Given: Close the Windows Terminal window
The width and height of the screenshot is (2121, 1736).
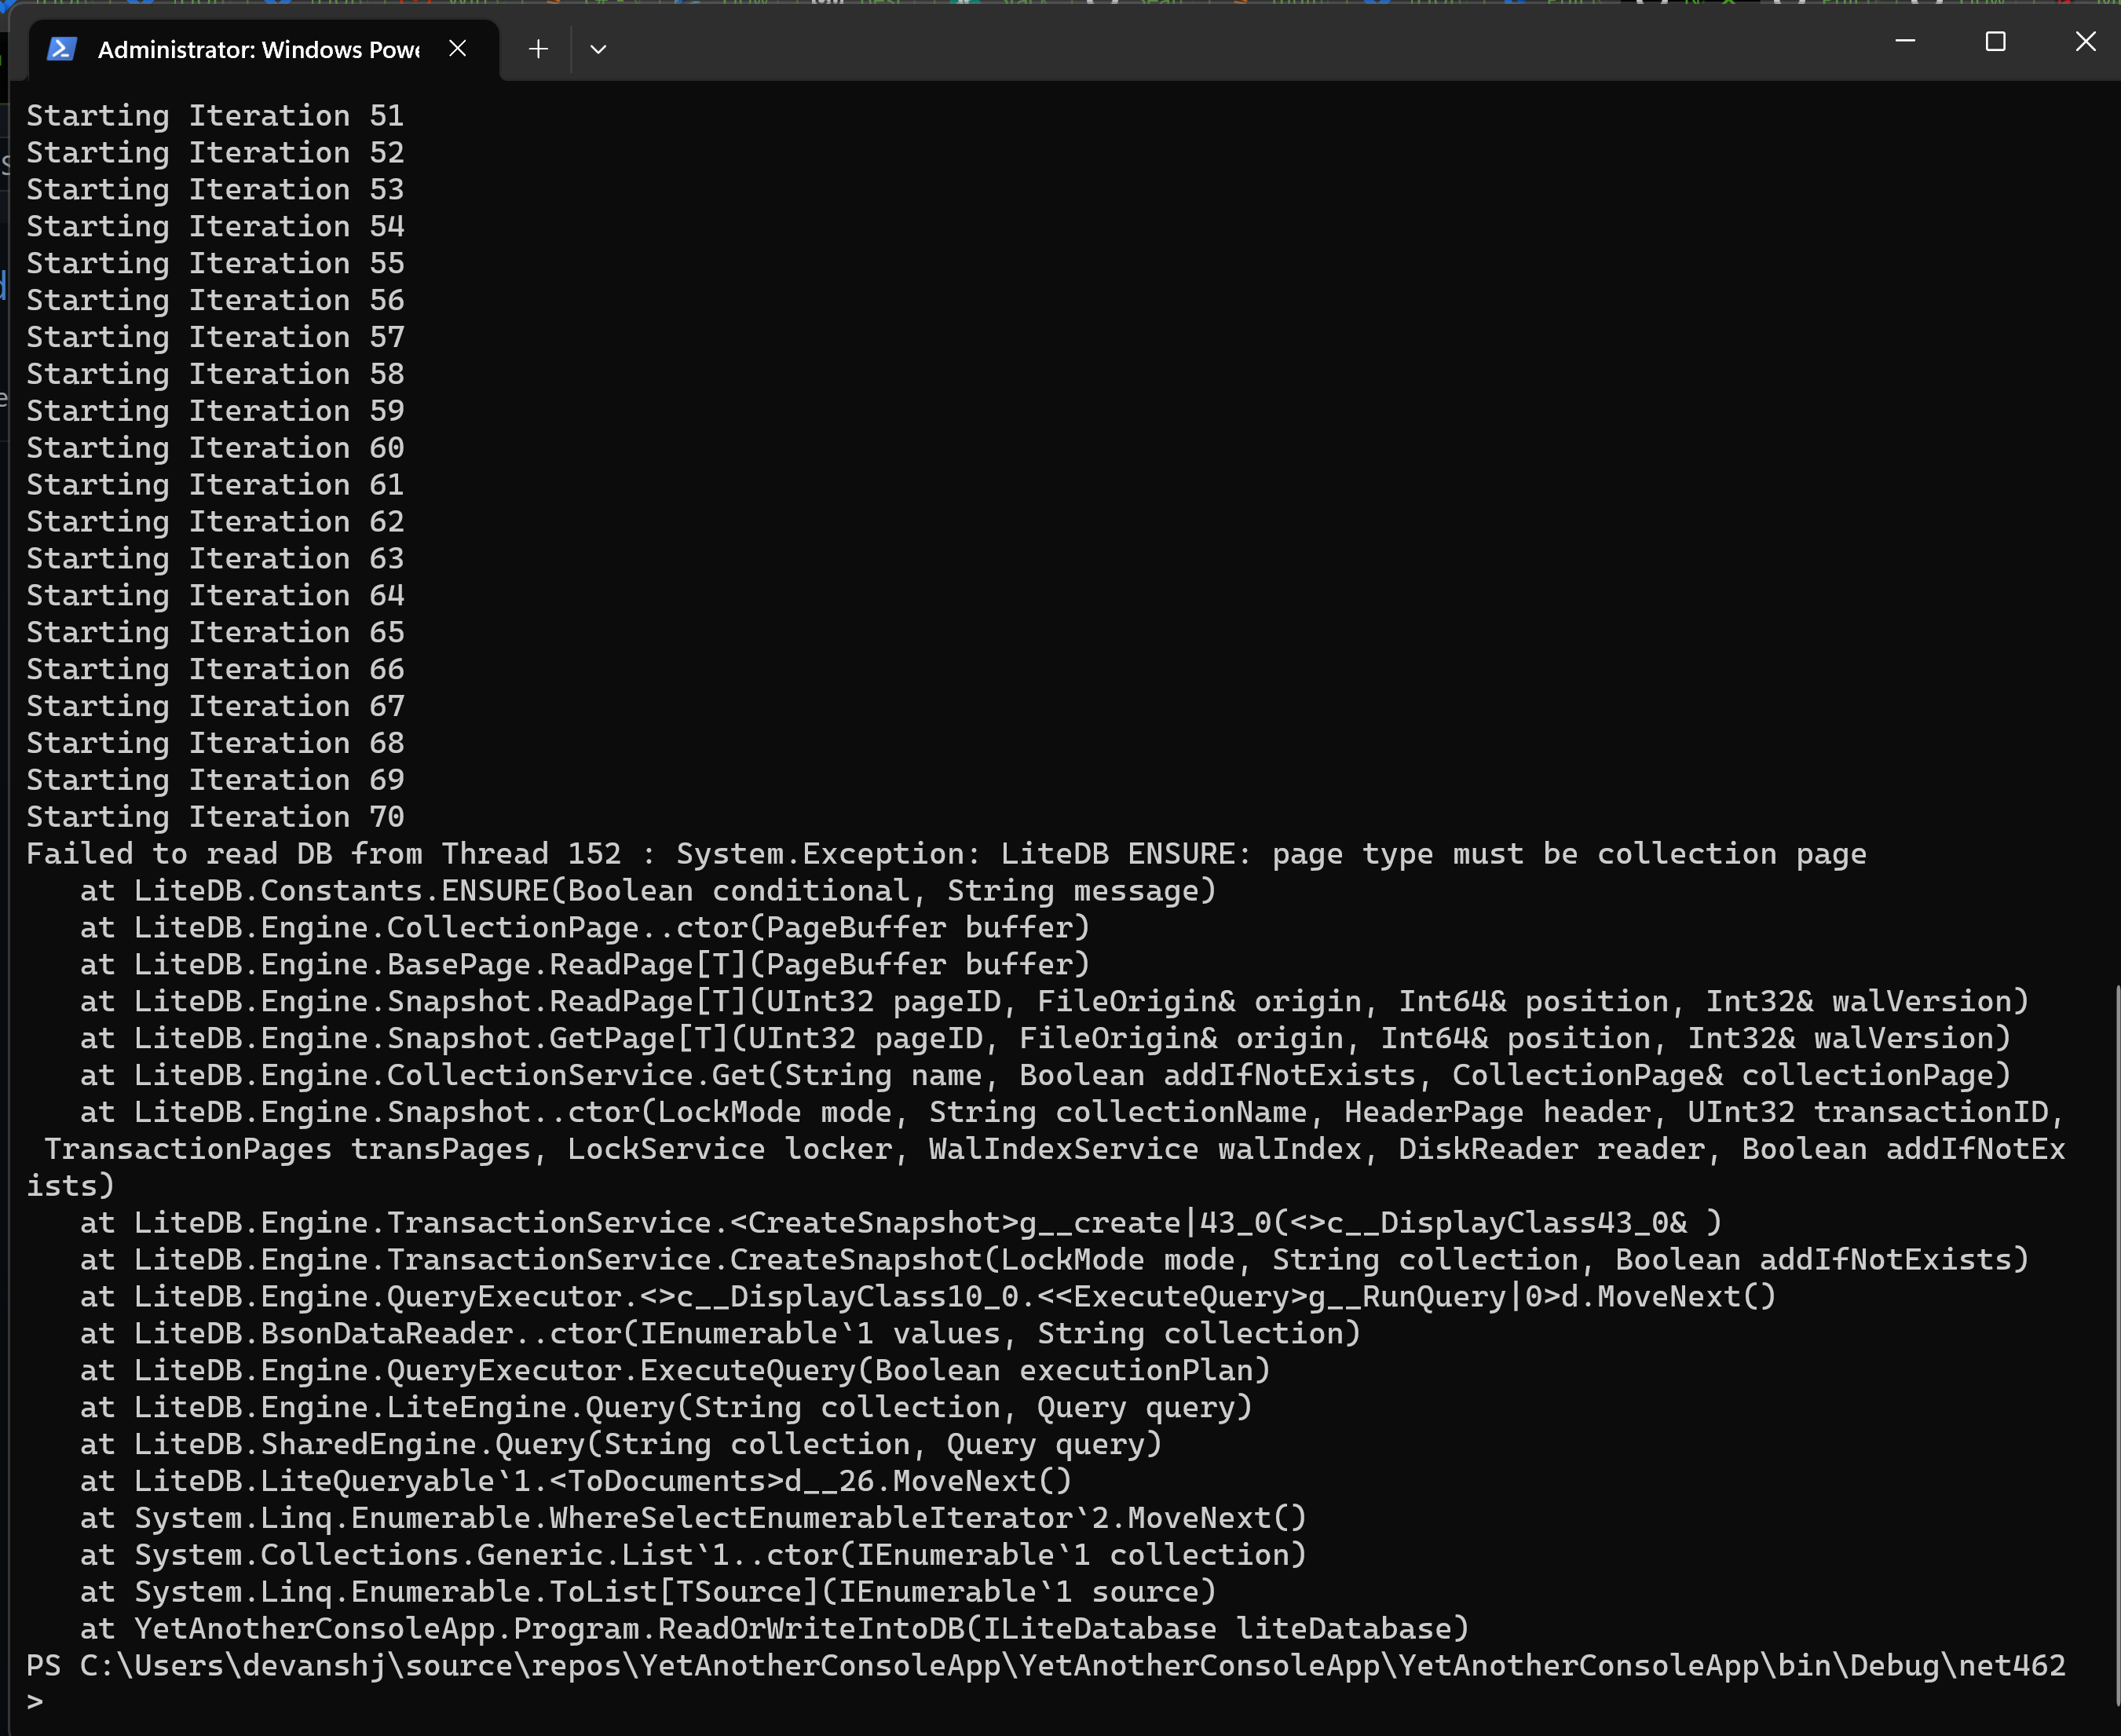Looking at the screenshot, I should point(2085,41).
